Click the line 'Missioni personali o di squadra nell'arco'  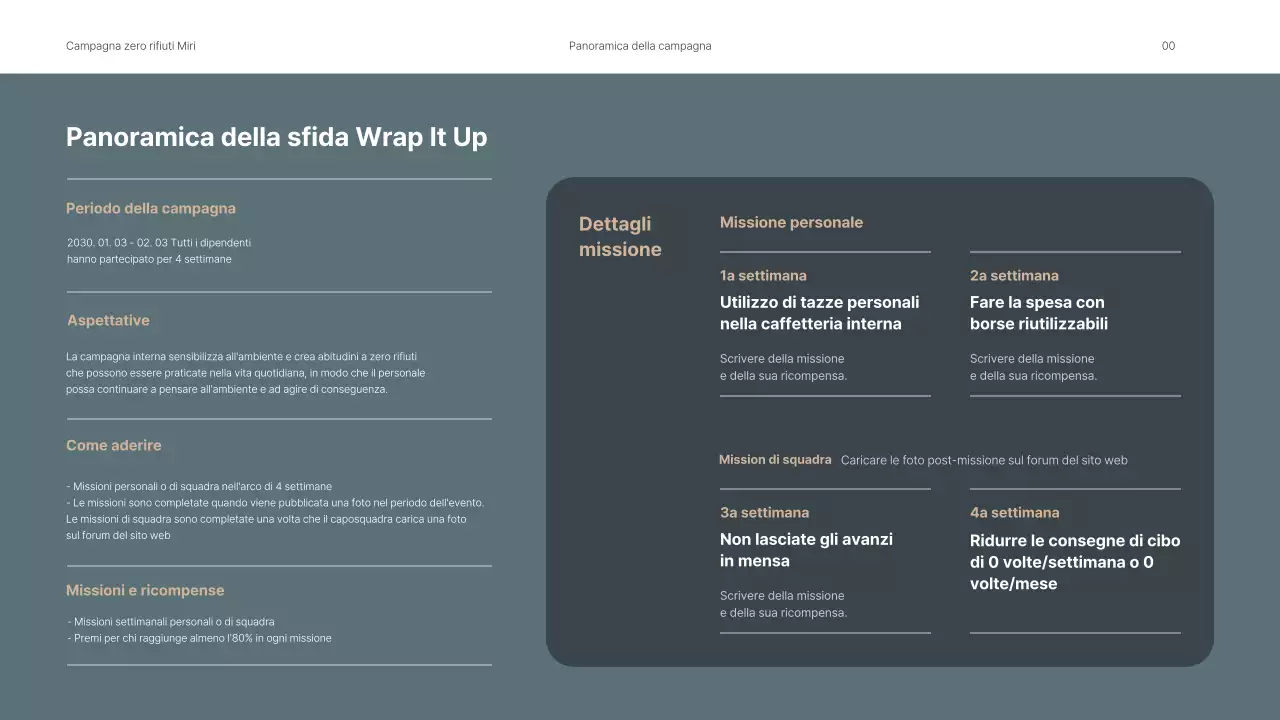(202, 487)
